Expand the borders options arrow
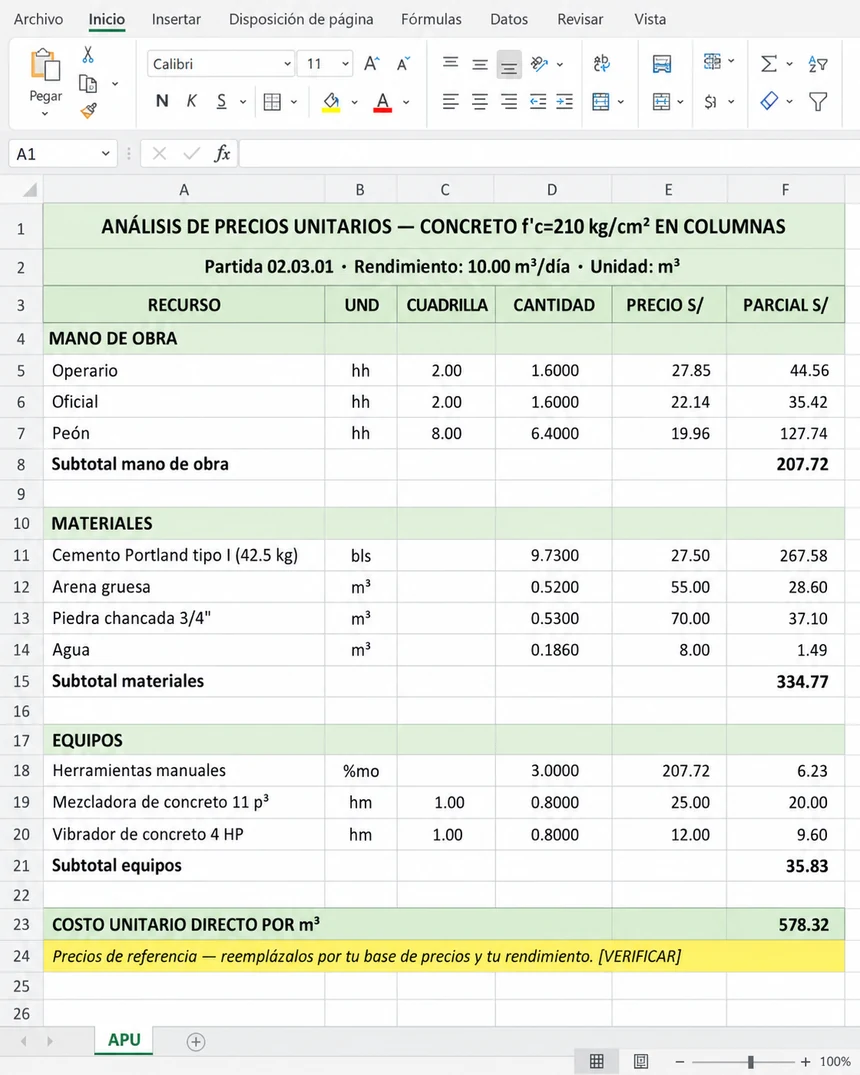The height and width of the screenshot is (1075, 860). coord(294,102)
